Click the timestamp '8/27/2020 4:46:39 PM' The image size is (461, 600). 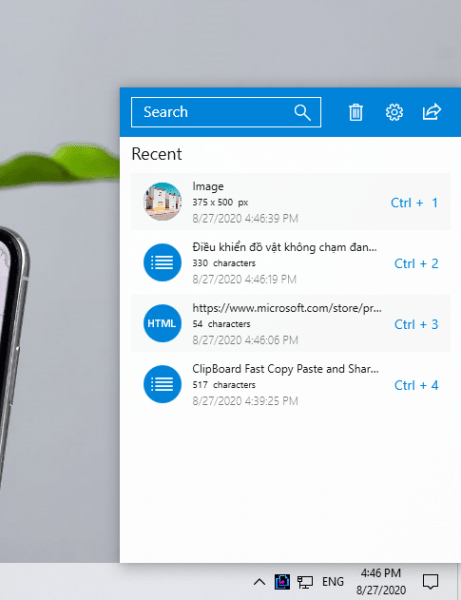click(x=245, y=218)
